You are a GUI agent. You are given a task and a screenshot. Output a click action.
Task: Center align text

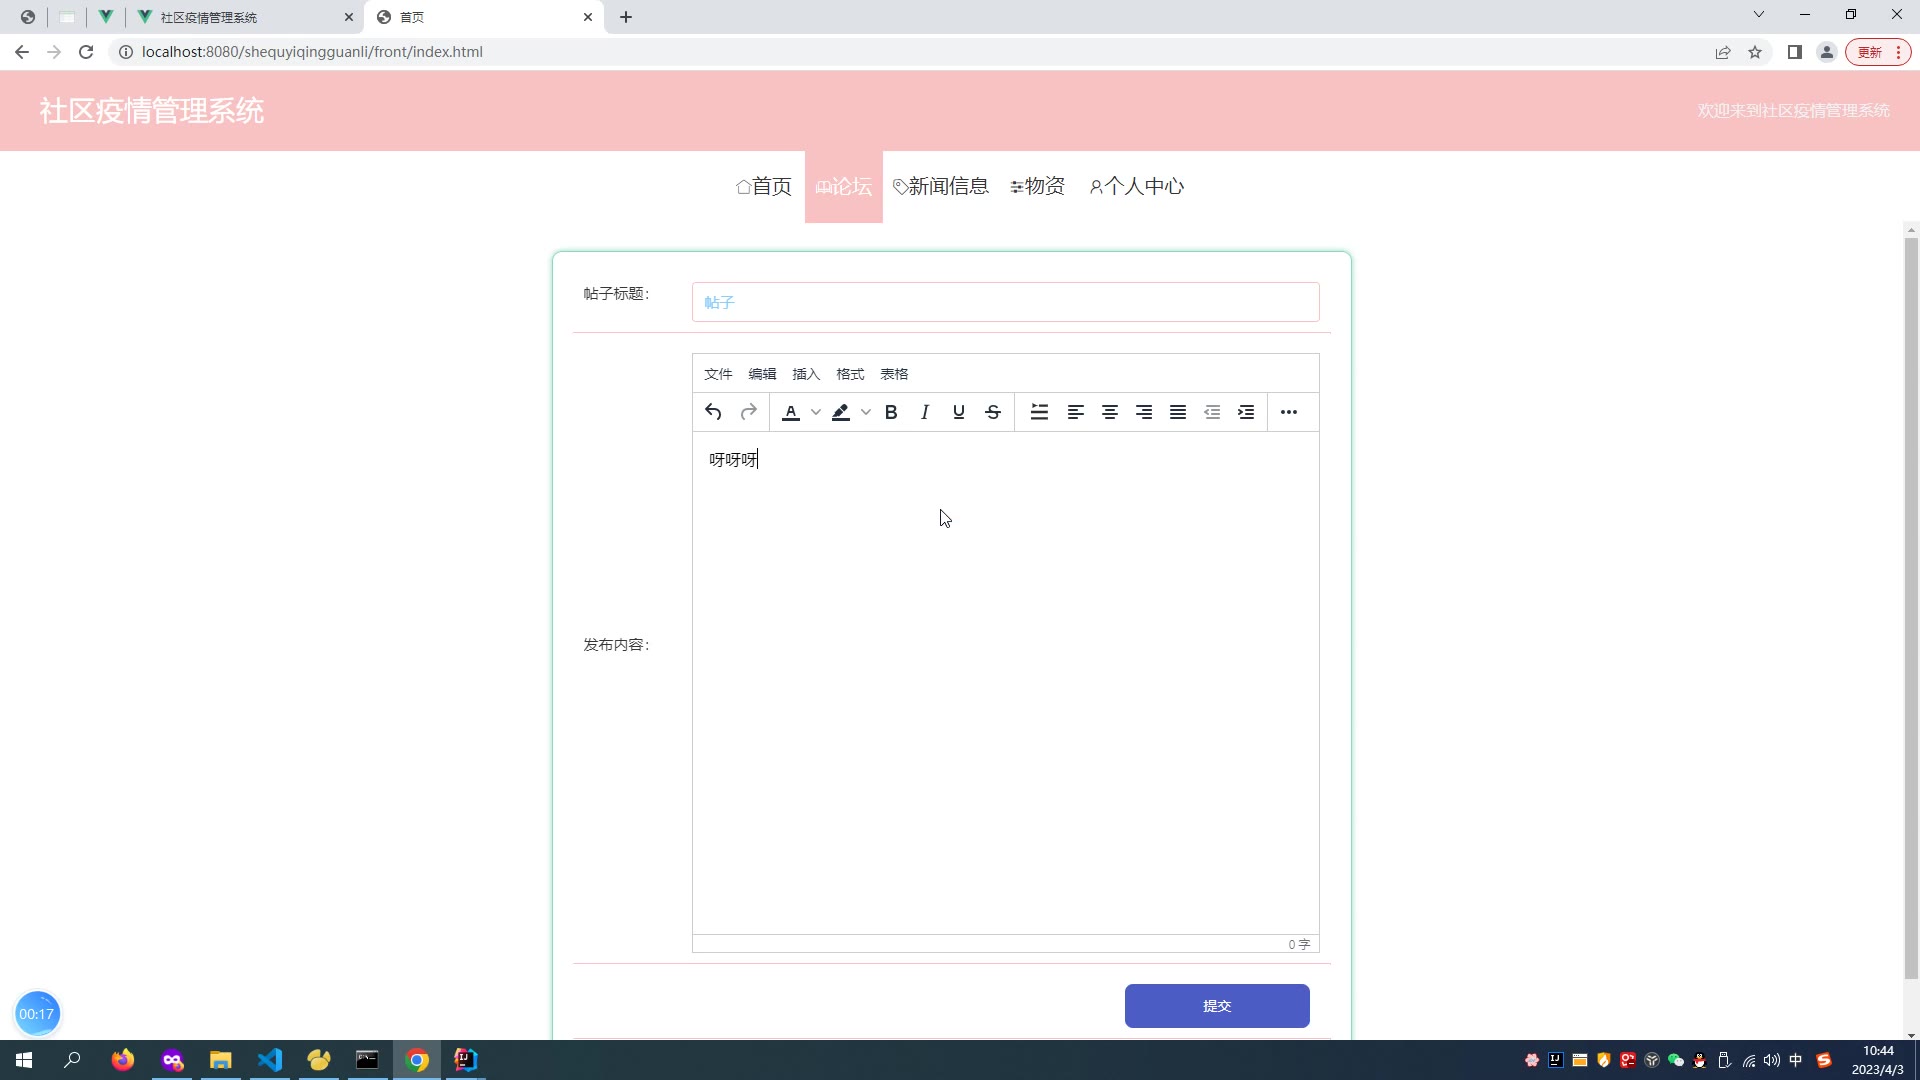tap(1110, 412)
